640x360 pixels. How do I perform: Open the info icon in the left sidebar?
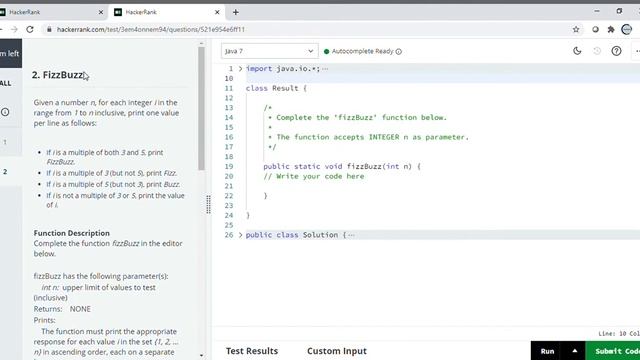(x=5, y=112)
